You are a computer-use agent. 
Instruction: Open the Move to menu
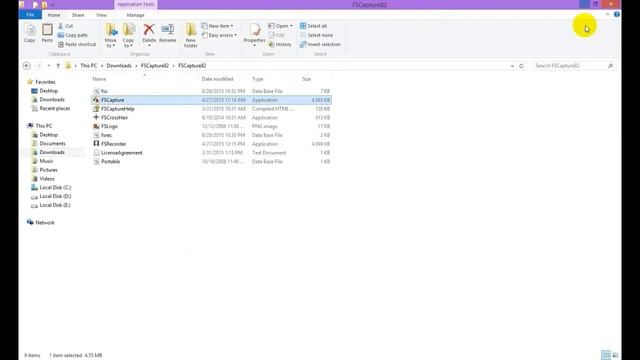click(111, 35)
